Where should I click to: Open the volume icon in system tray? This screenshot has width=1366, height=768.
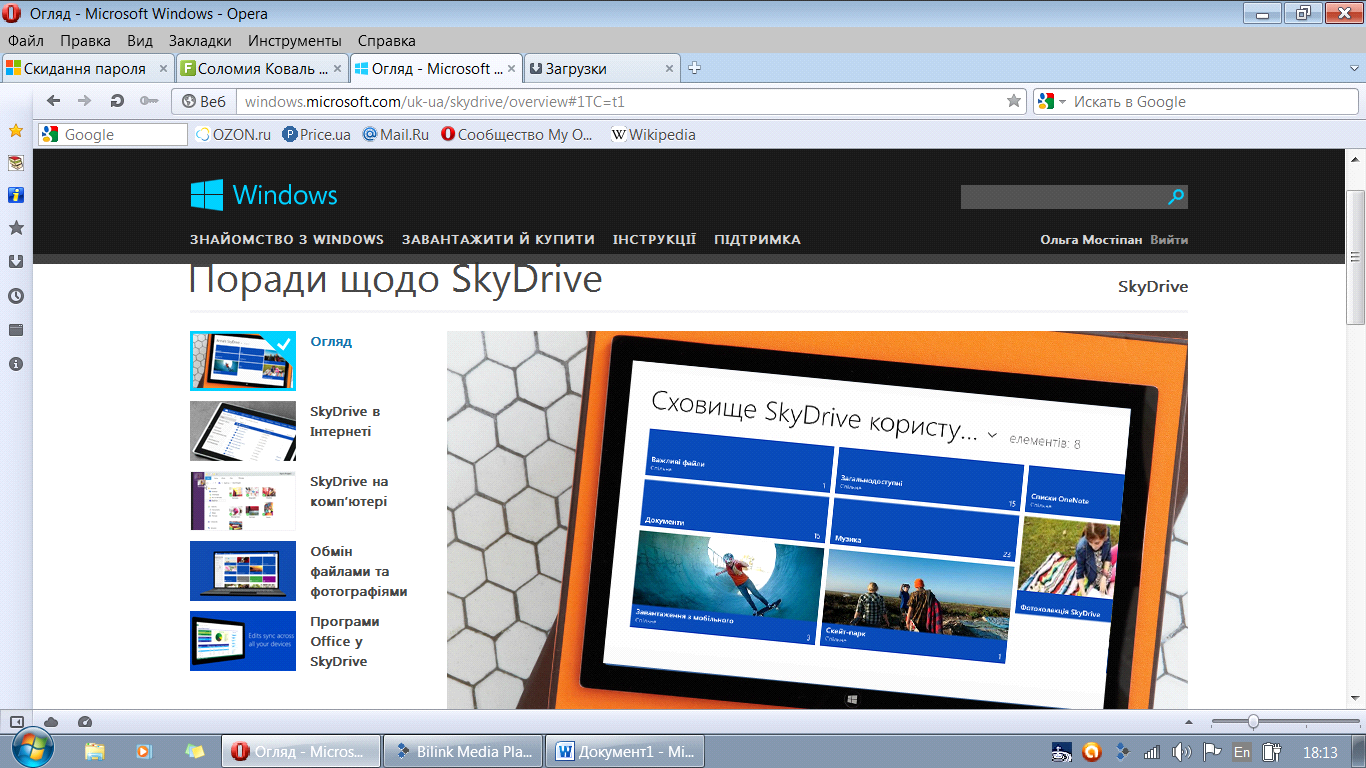tap(1181, 752)
